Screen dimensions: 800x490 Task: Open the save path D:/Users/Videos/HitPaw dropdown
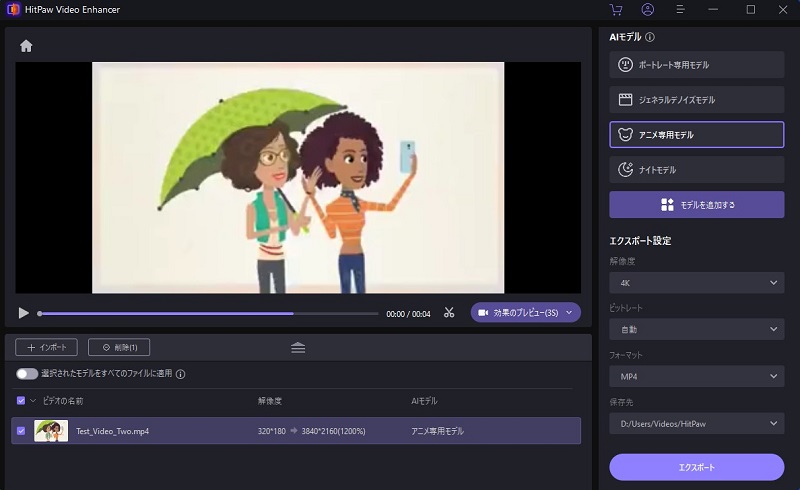tap(696, 423)
